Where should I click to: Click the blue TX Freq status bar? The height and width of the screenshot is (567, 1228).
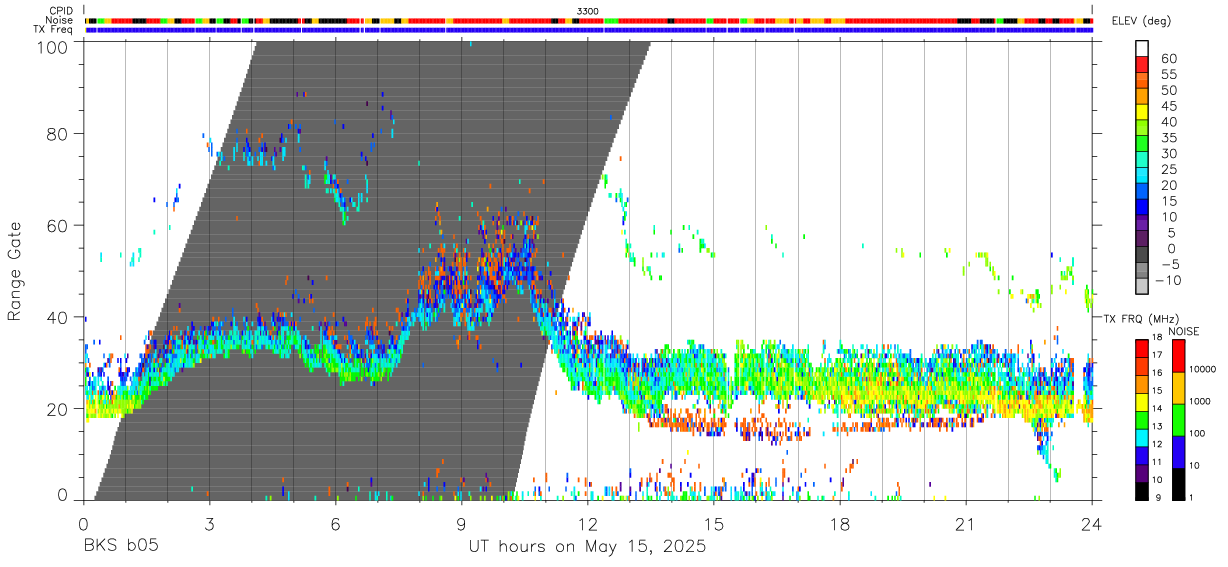tap(588, 30)
